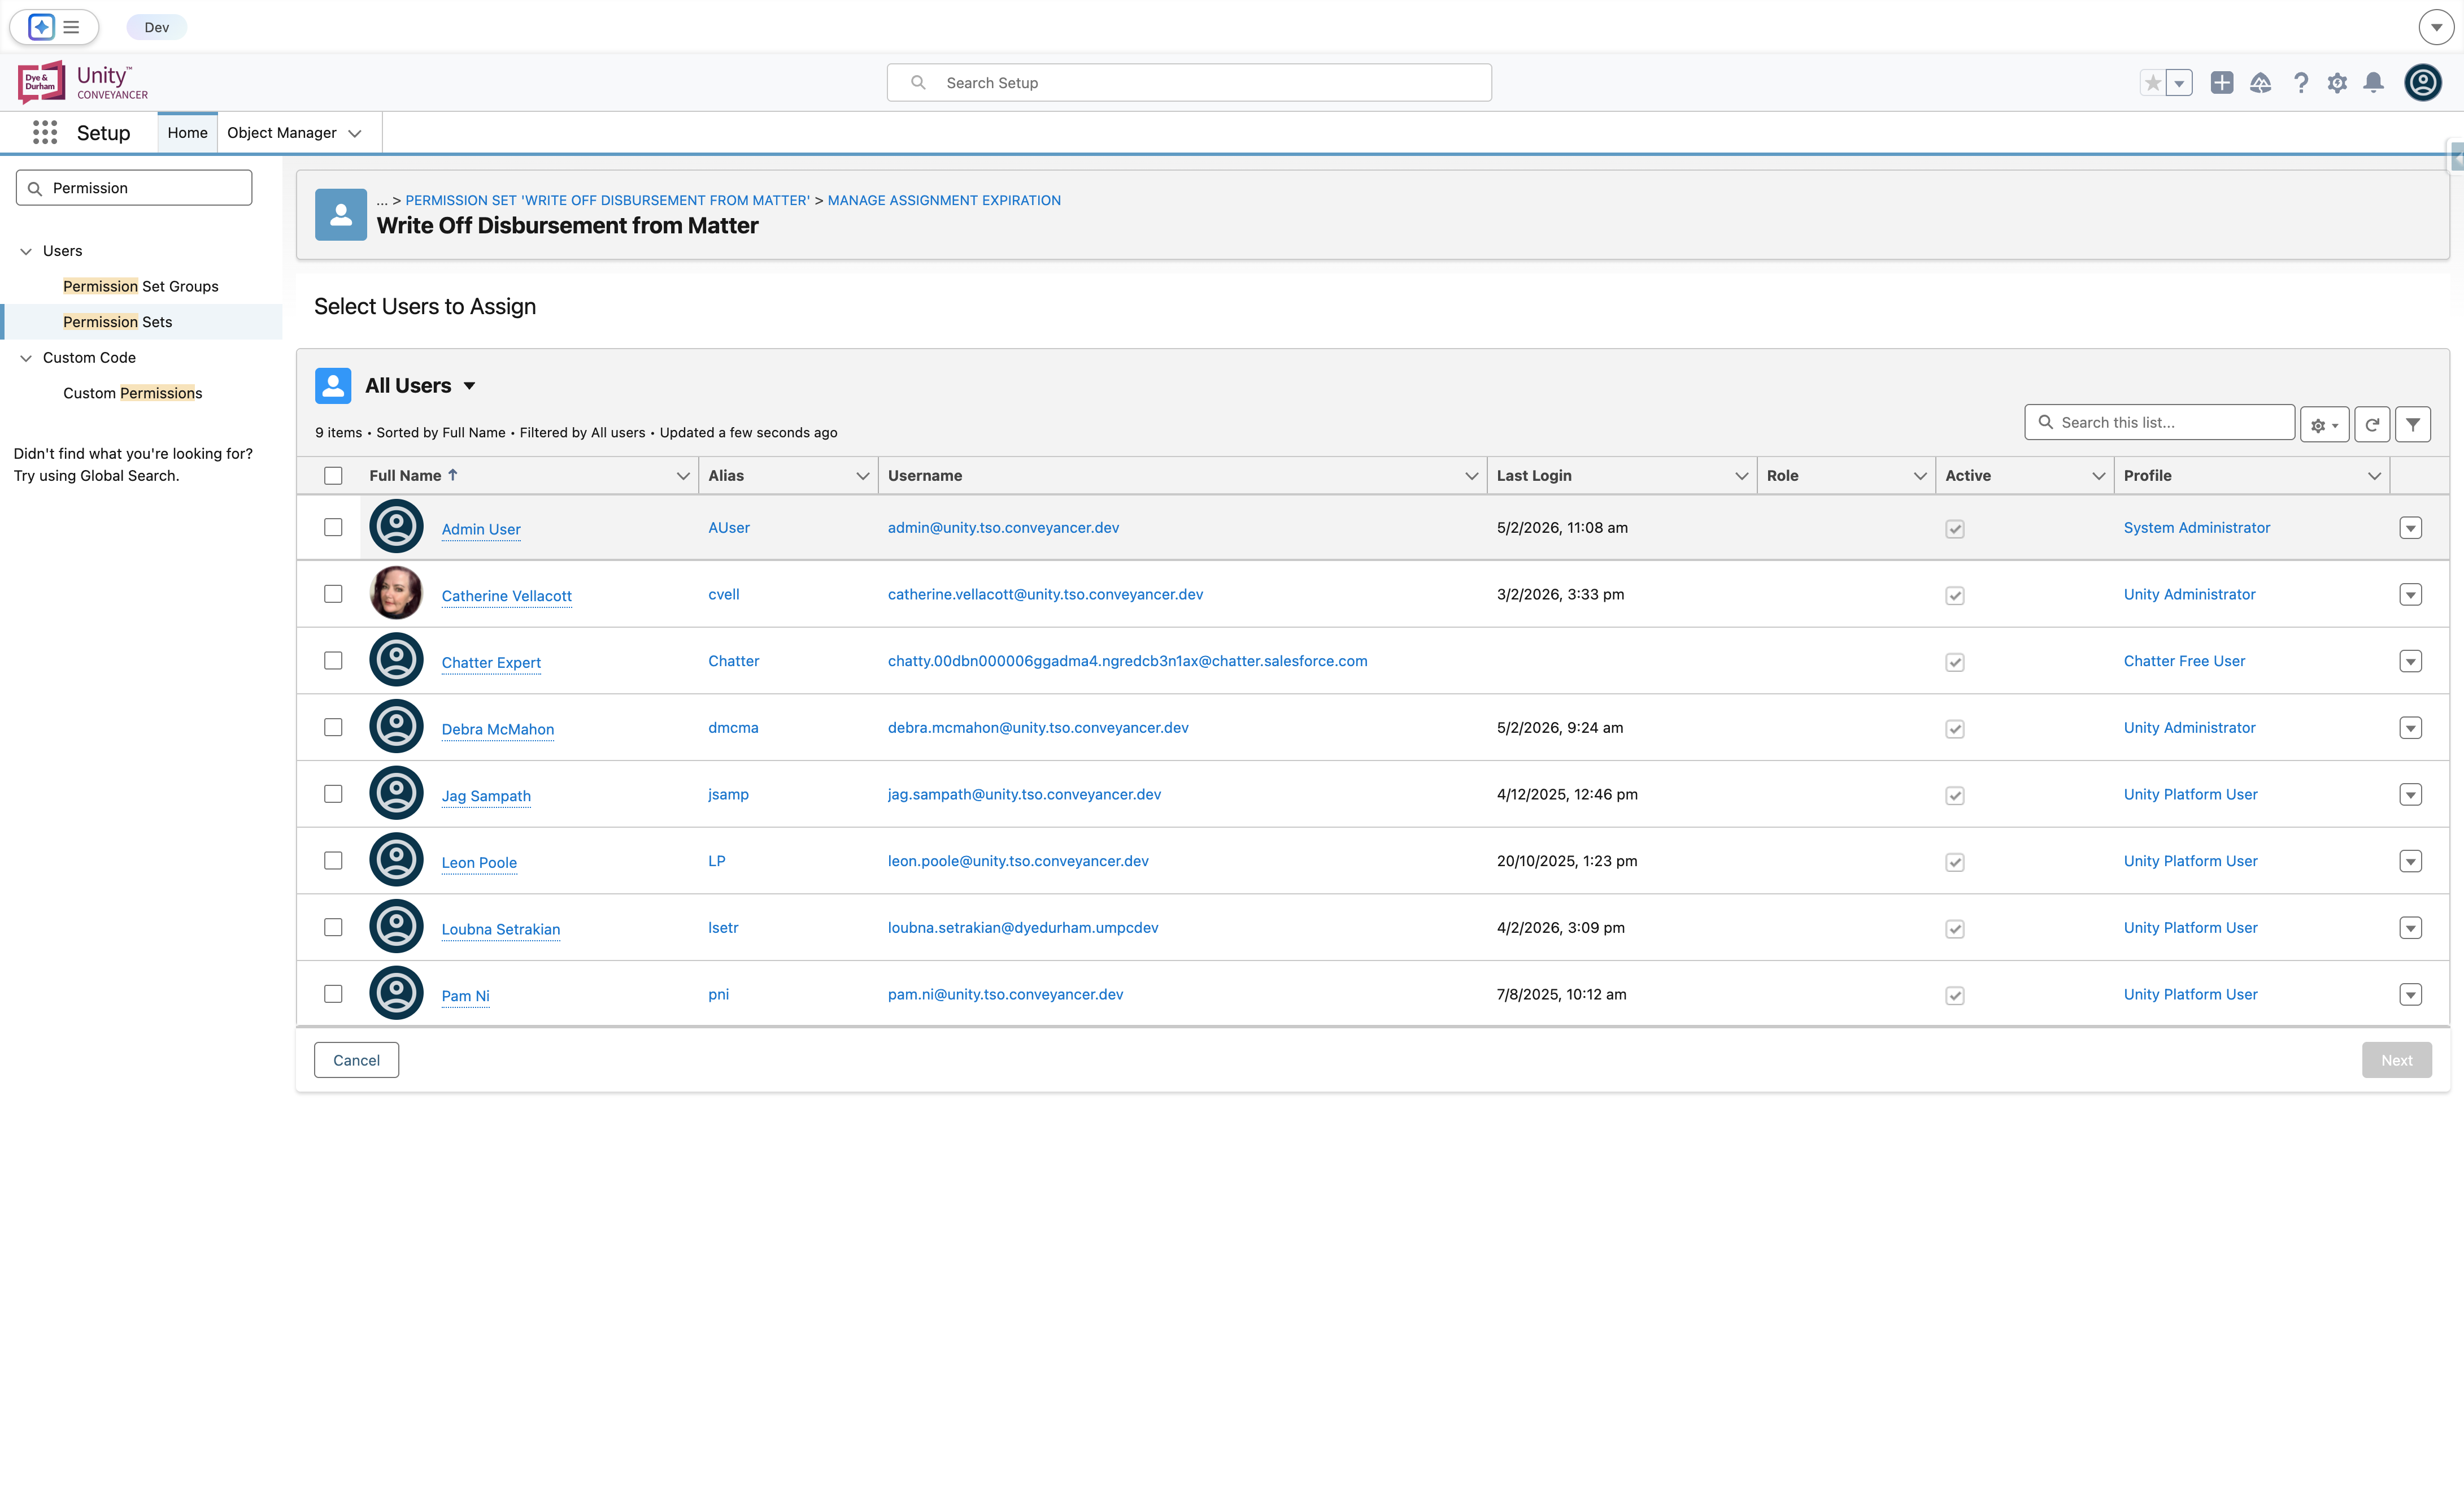Open the Object Manager tab
This screenshot has height=1495, width=2464.
281,133
